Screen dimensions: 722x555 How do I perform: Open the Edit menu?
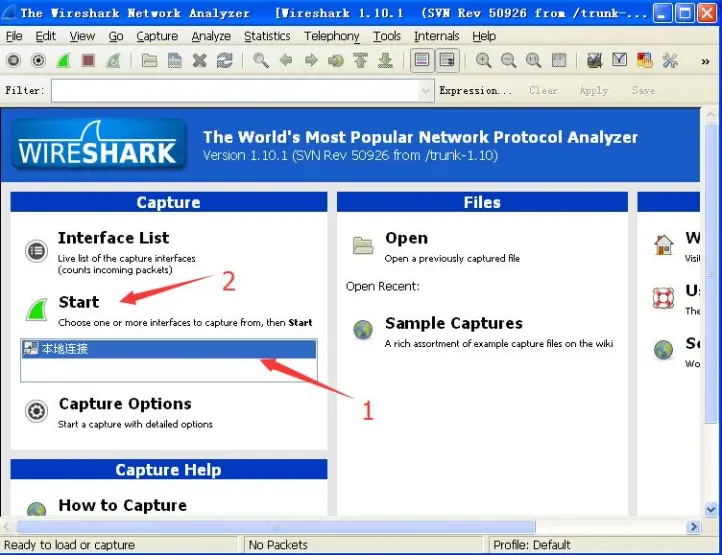click(46, 36)
